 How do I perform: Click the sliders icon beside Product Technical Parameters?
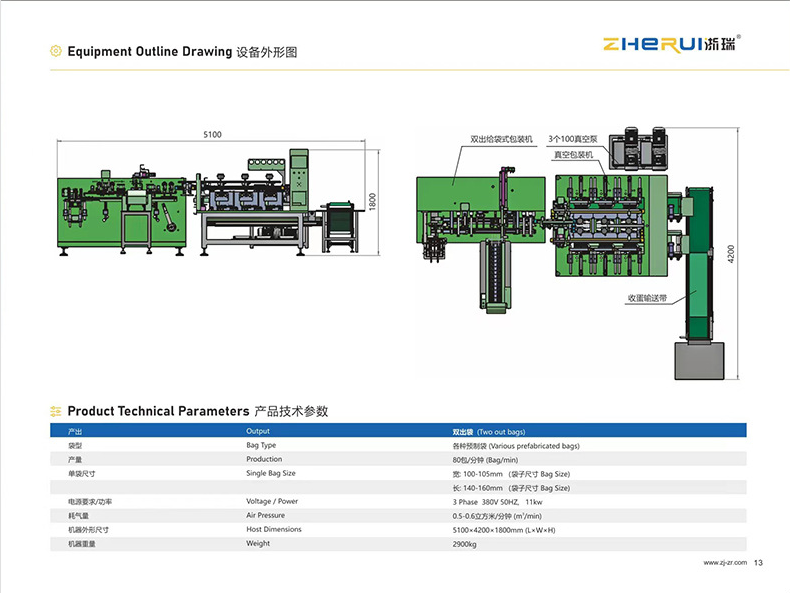(x=55, y=411)
